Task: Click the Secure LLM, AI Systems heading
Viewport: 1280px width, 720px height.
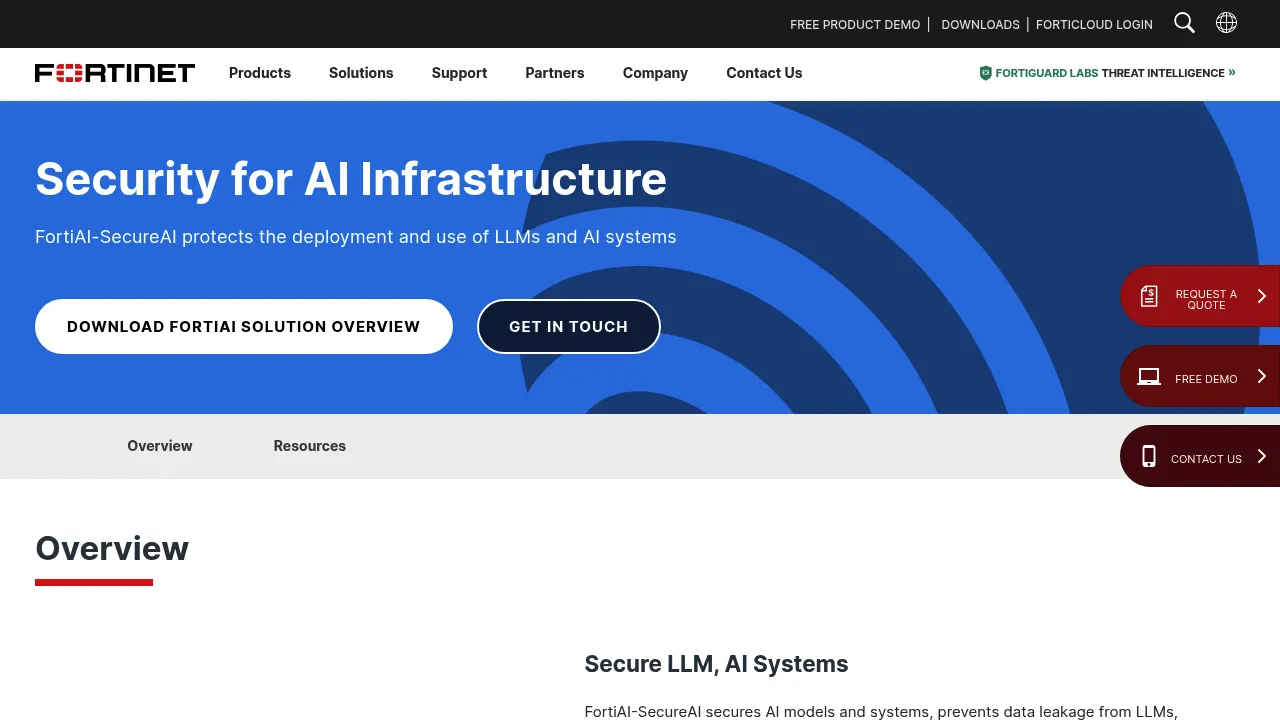Action: point(716,664)
